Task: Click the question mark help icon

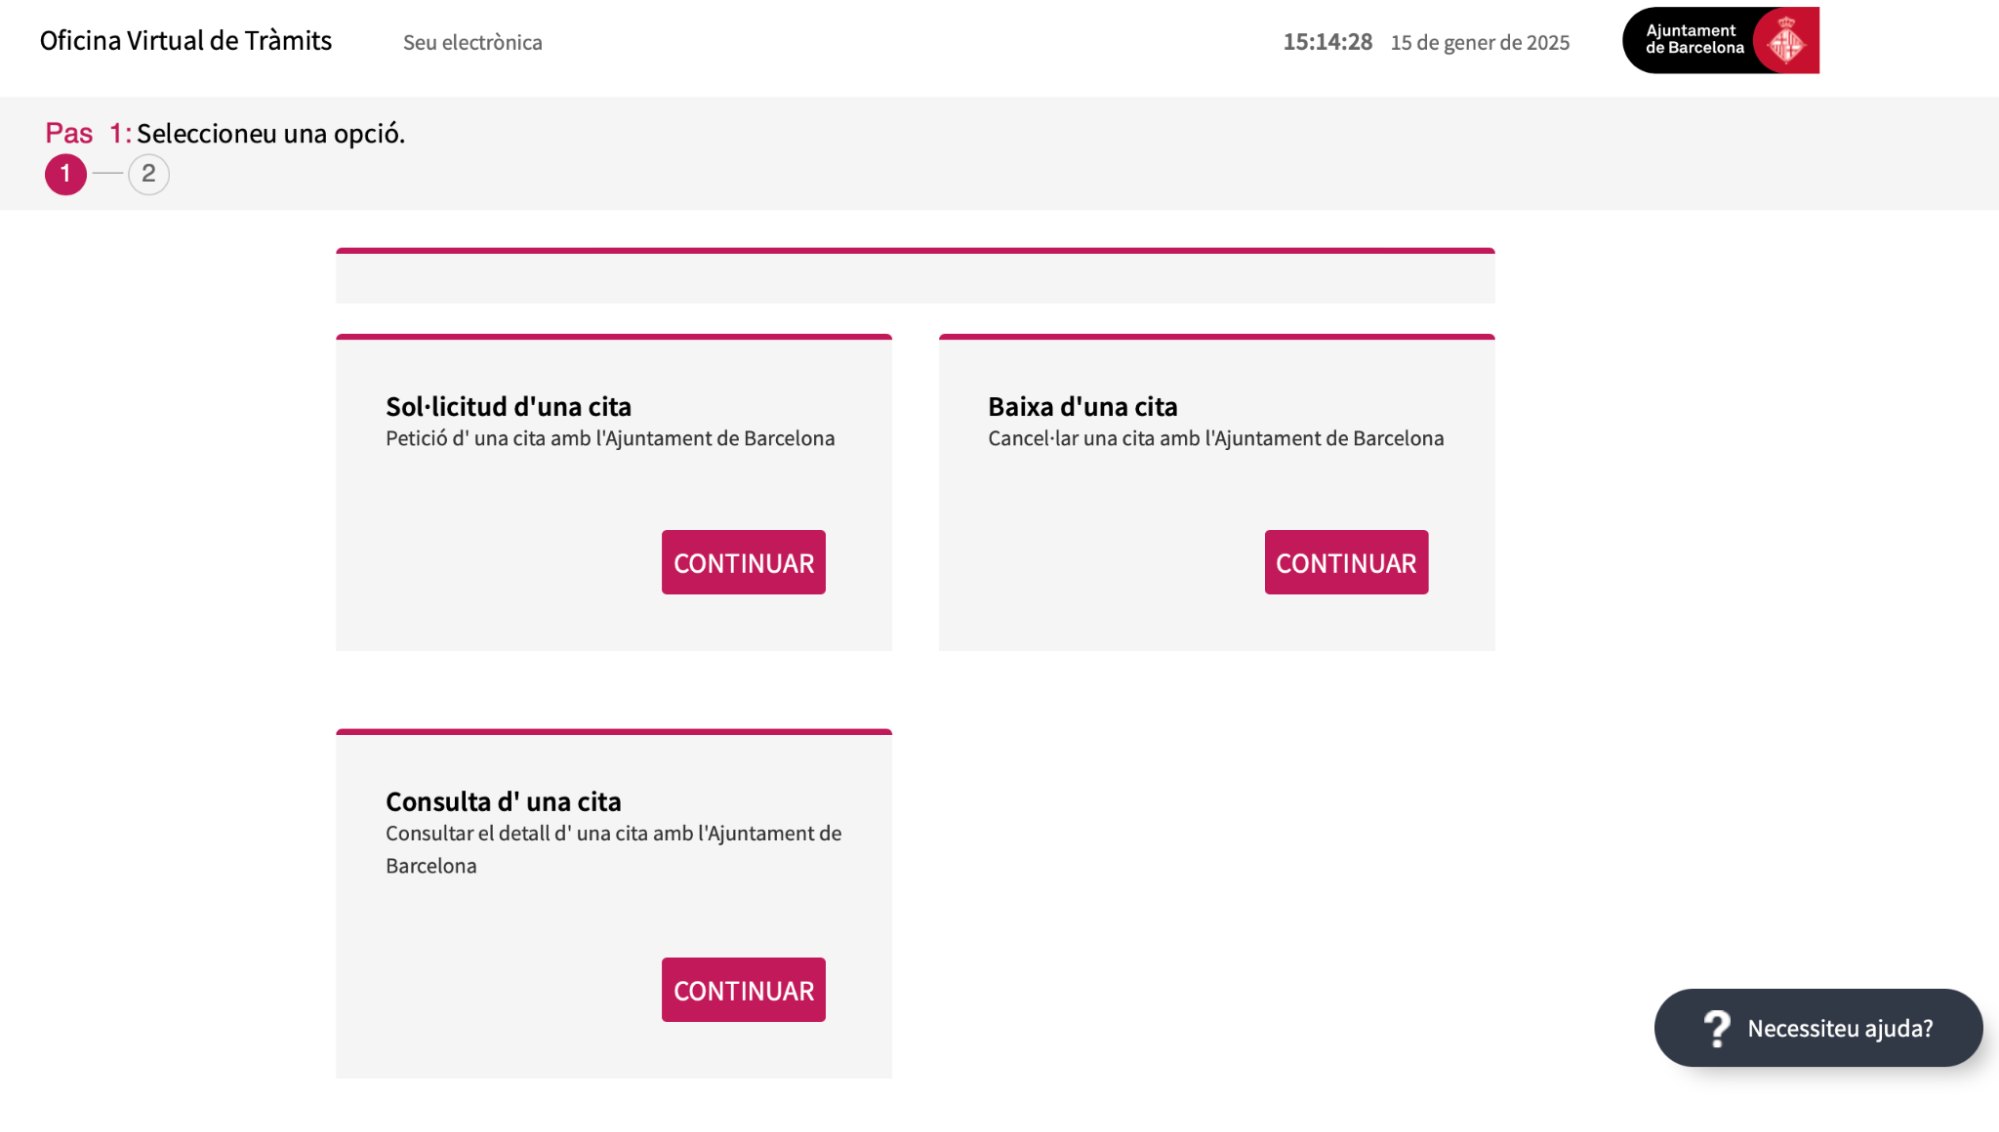Action: tap(1717, 1028)
